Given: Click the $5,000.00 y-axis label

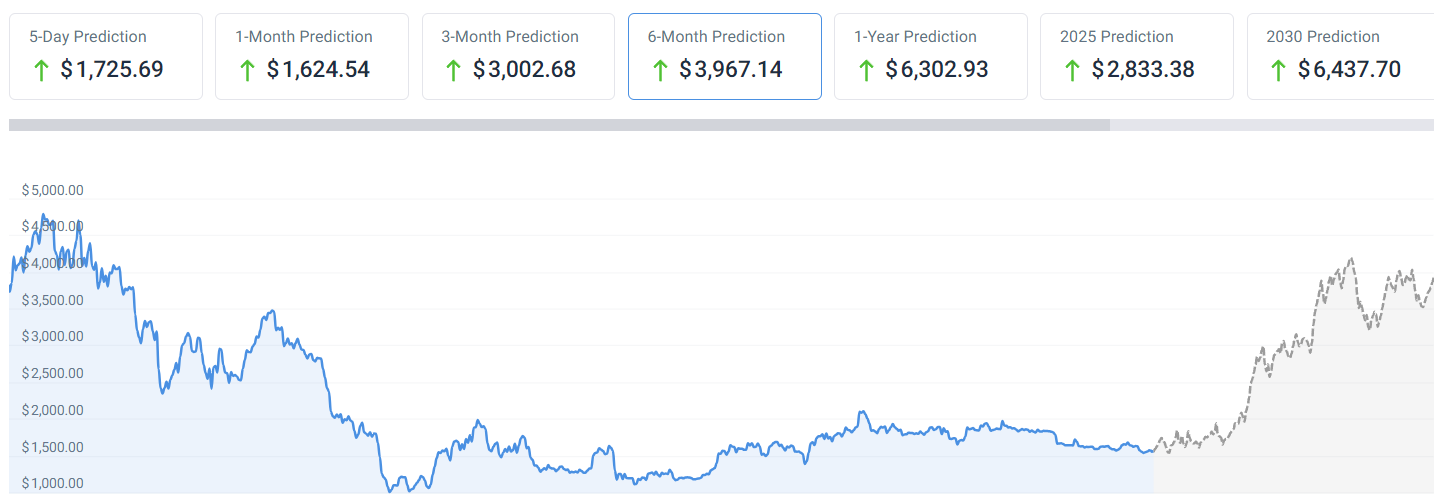Looking at the screenshot, I should [53, 190].
